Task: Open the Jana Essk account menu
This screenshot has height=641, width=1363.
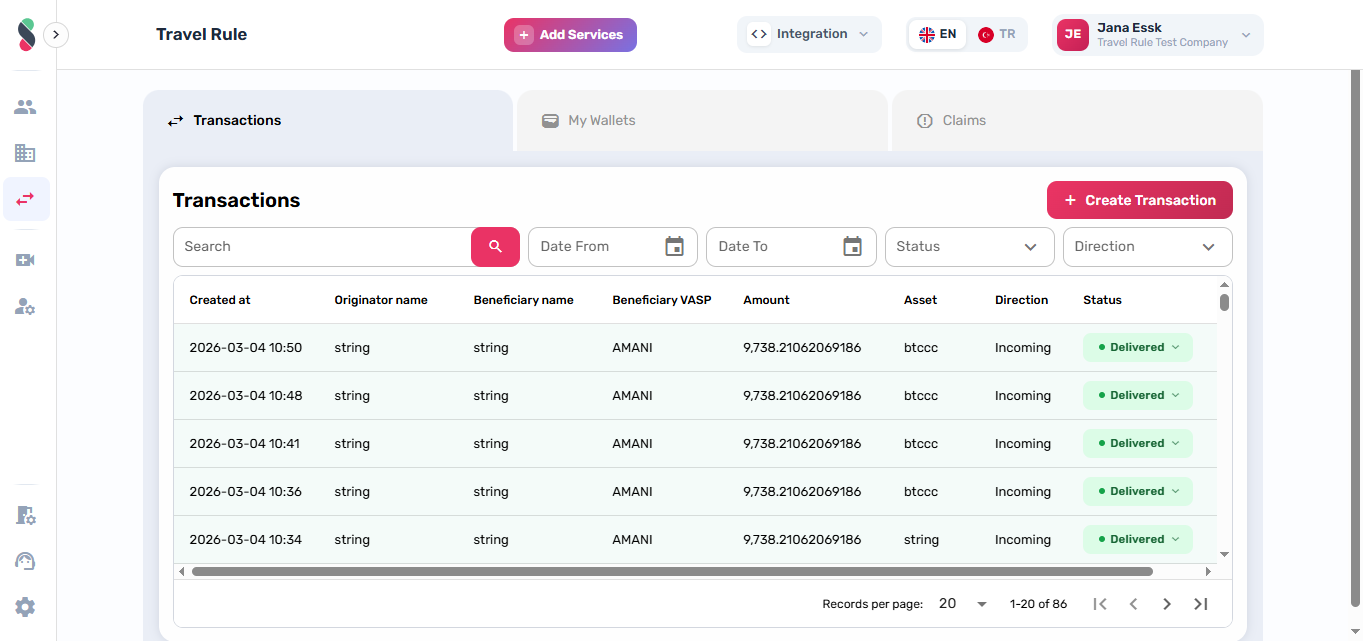Action: [1160, 34]
